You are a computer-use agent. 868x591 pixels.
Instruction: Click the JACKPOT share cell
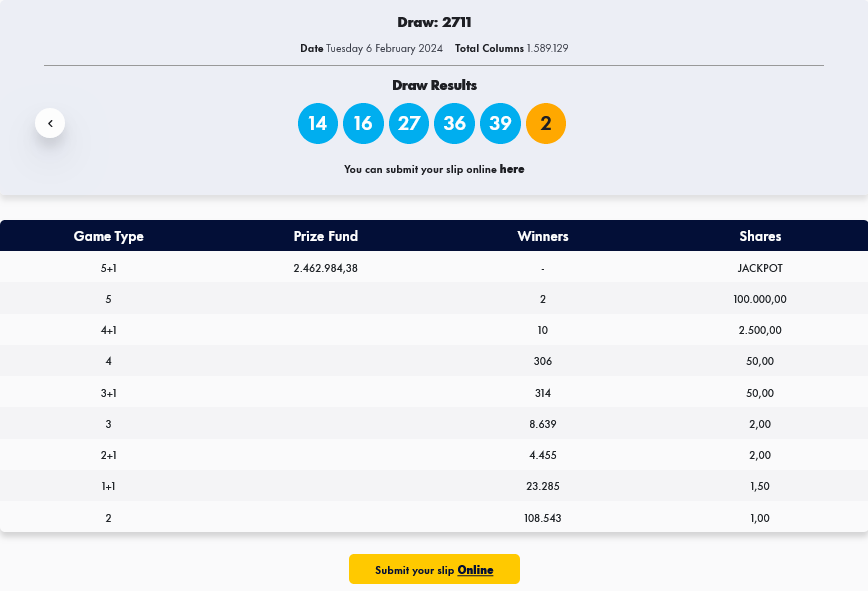[x=760, y=268]
